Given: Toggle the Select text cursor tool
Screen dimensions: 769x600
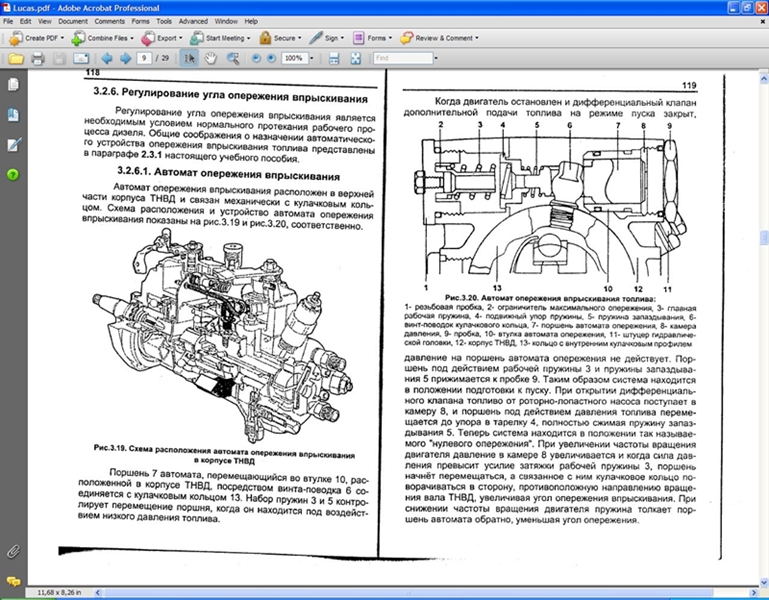Looking at the screenshot, I should tap(190, 59).
